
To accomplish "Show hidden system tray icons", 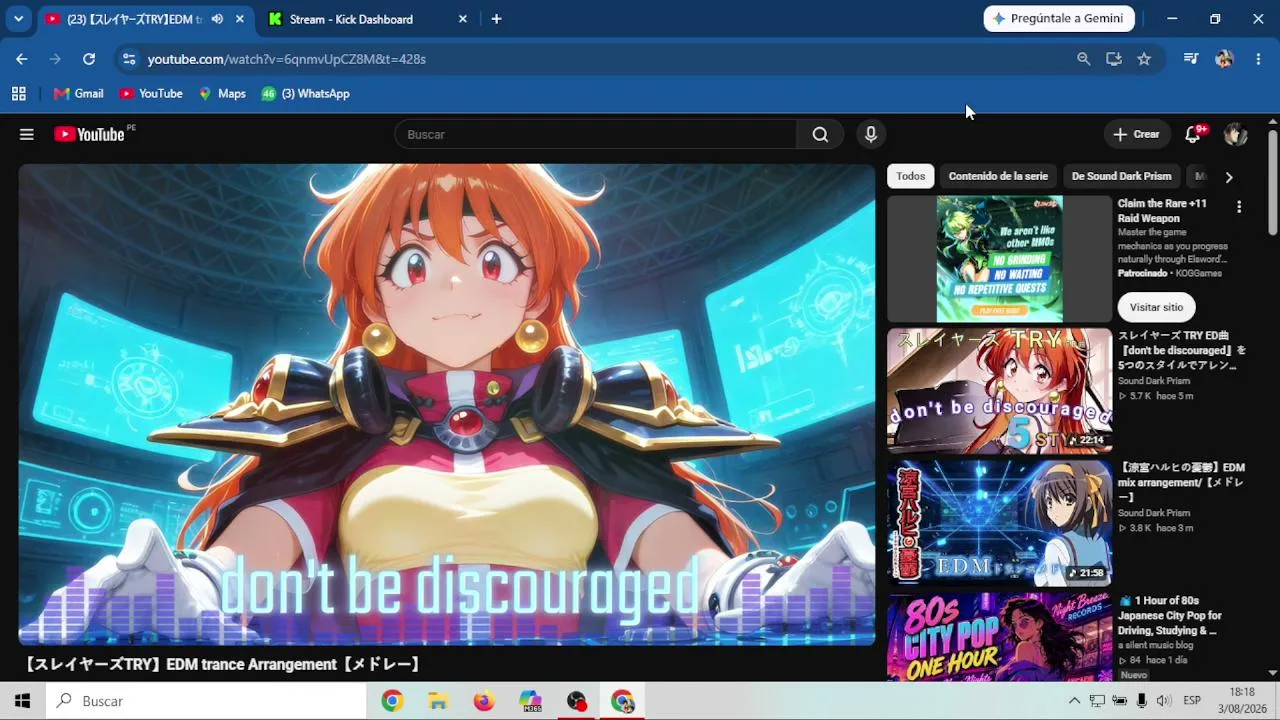I will pos(1074,701).
